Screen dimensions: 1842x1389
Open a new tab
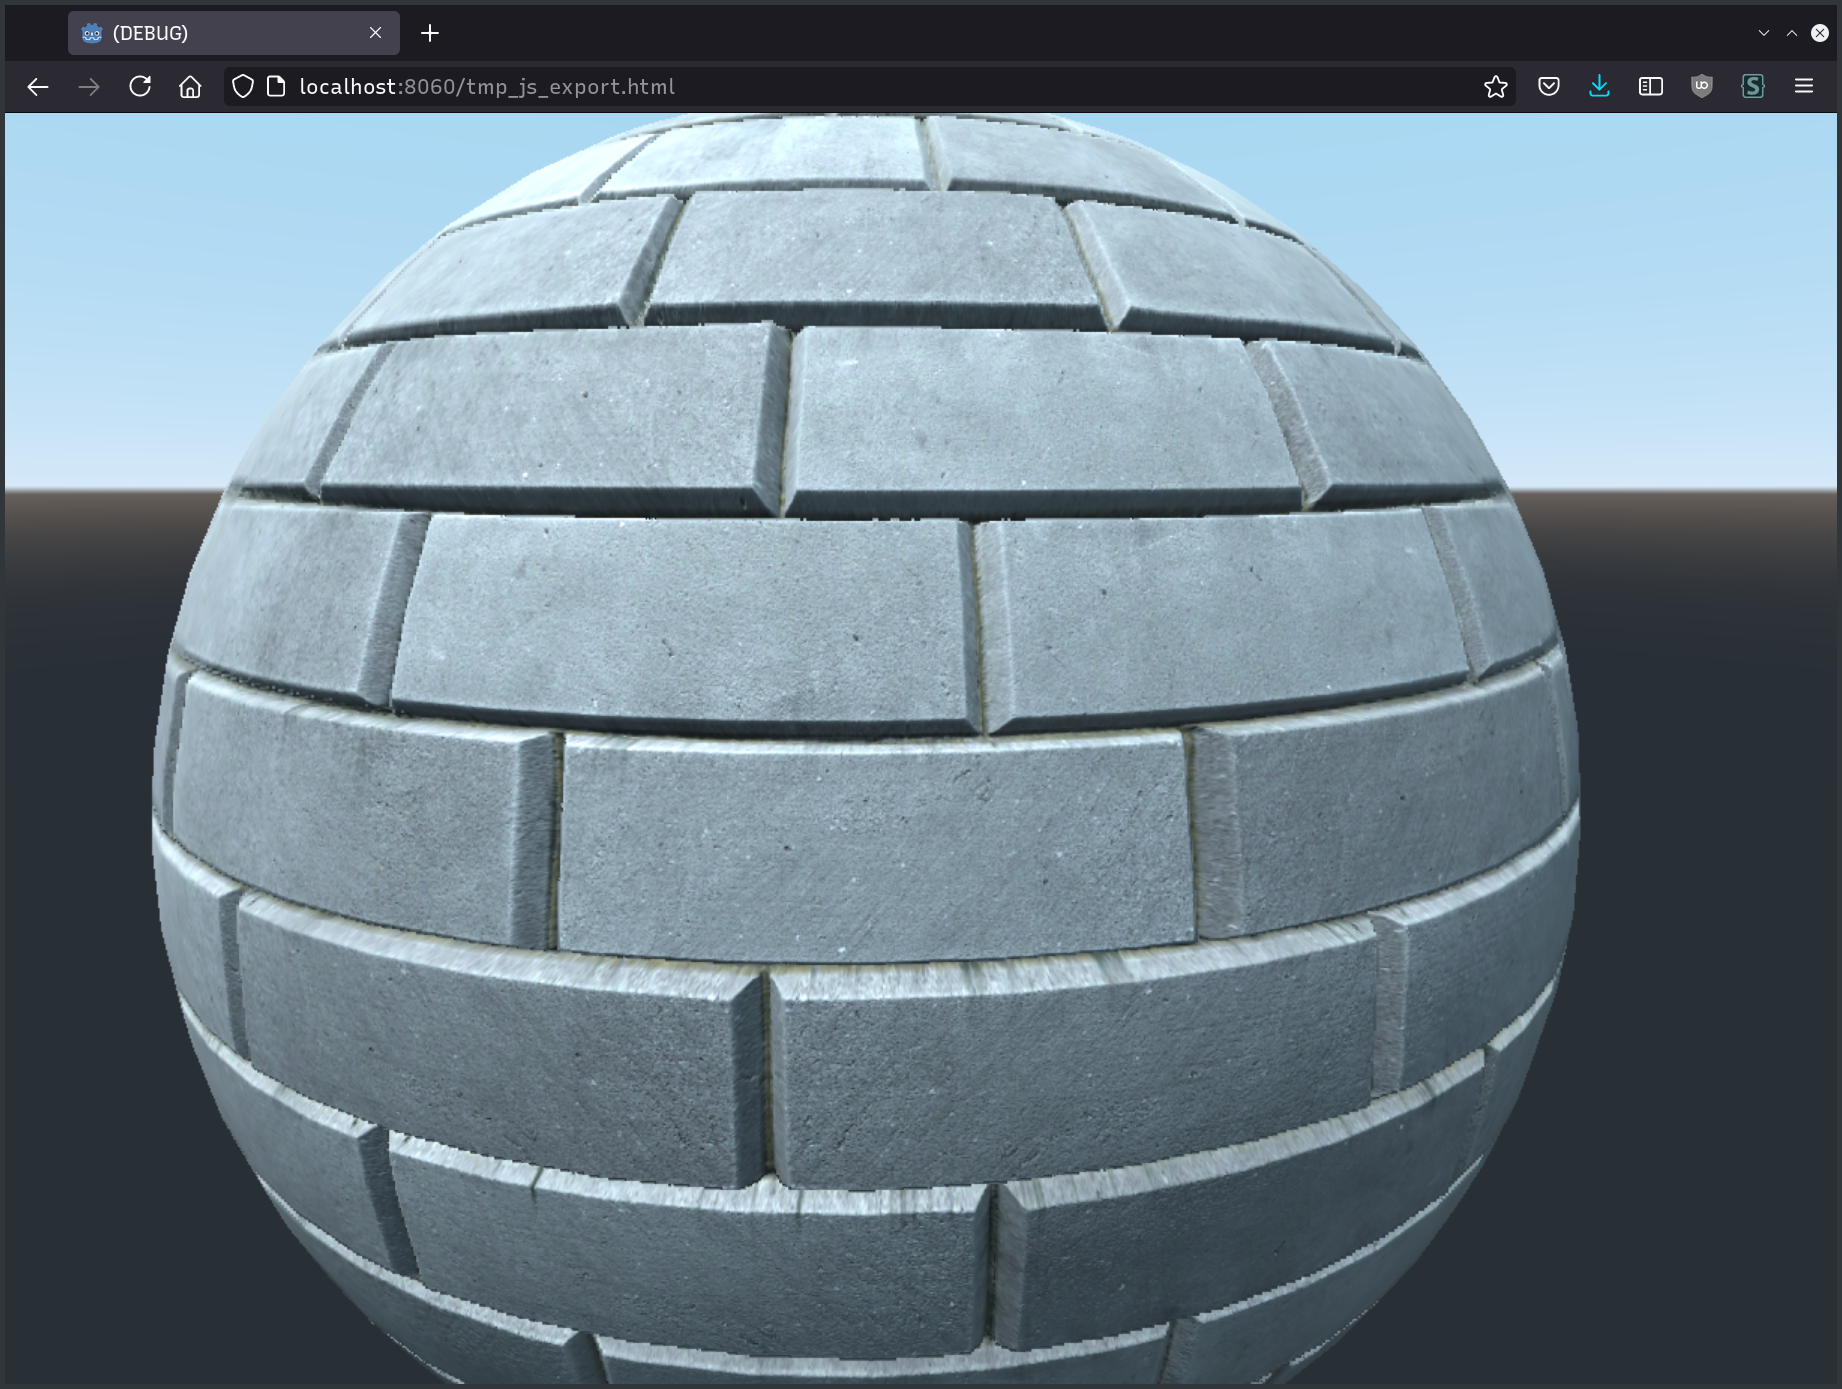(430, 33)
